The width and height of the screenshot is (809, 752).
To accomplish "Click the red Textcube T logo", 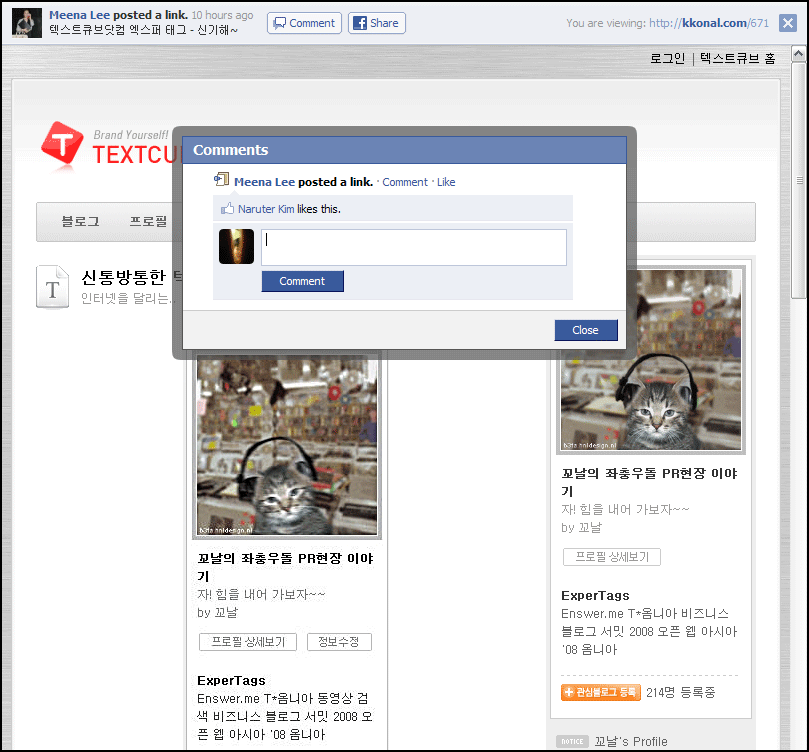I will [x=62, y=145].
